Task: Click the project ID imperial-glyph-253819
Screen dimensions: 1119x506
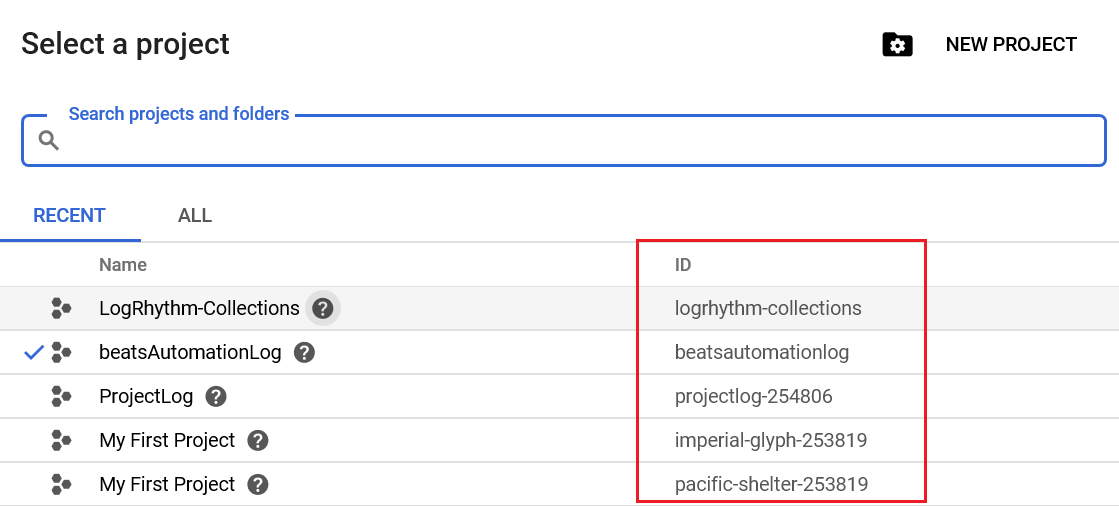Action: coord(770,441)
